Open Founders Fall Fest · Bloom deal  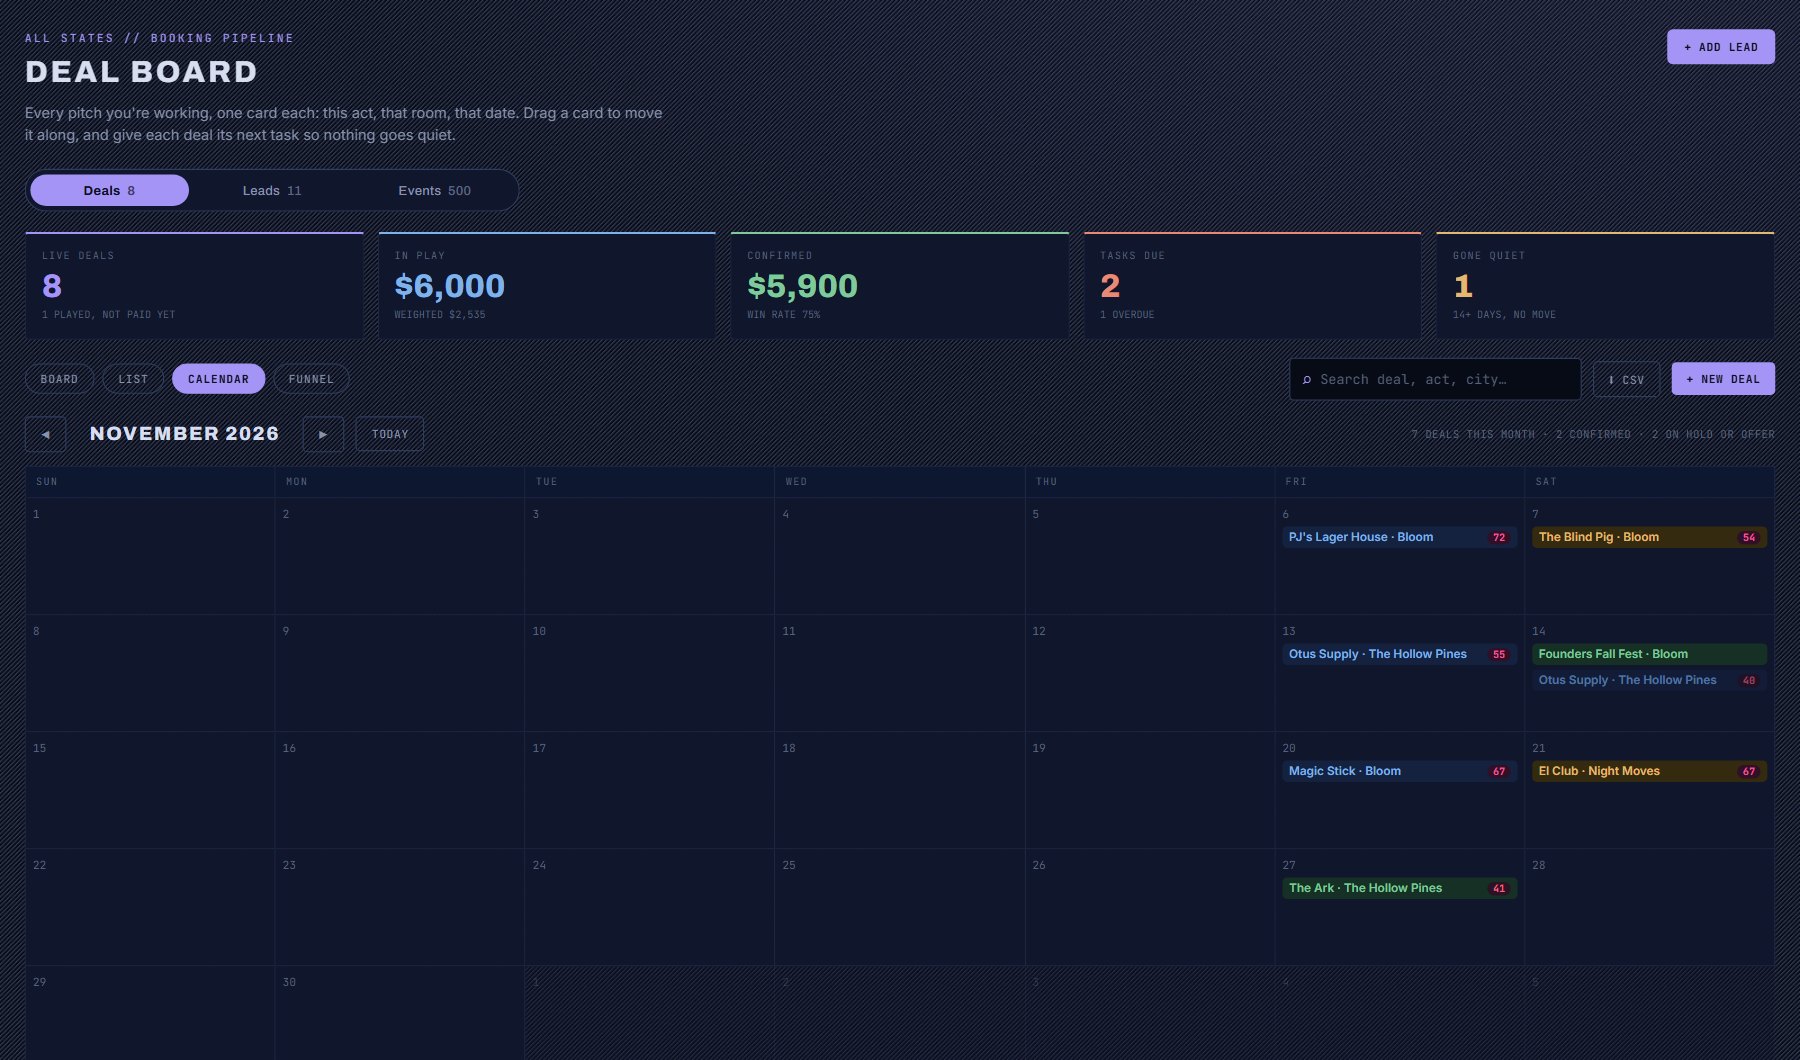click(x=1649, y=654)
